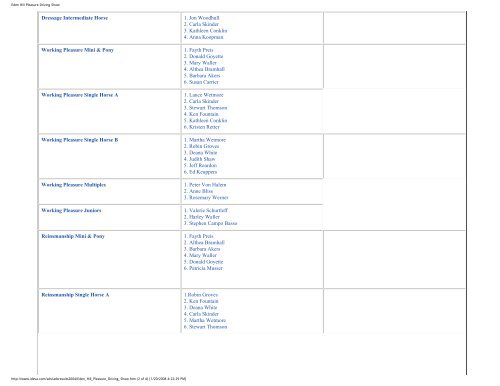Click the Dressage Intermediate Horse heading
The height and width of the screenshot is (386, 500).
pyautogui.click(x=74, y=18)
